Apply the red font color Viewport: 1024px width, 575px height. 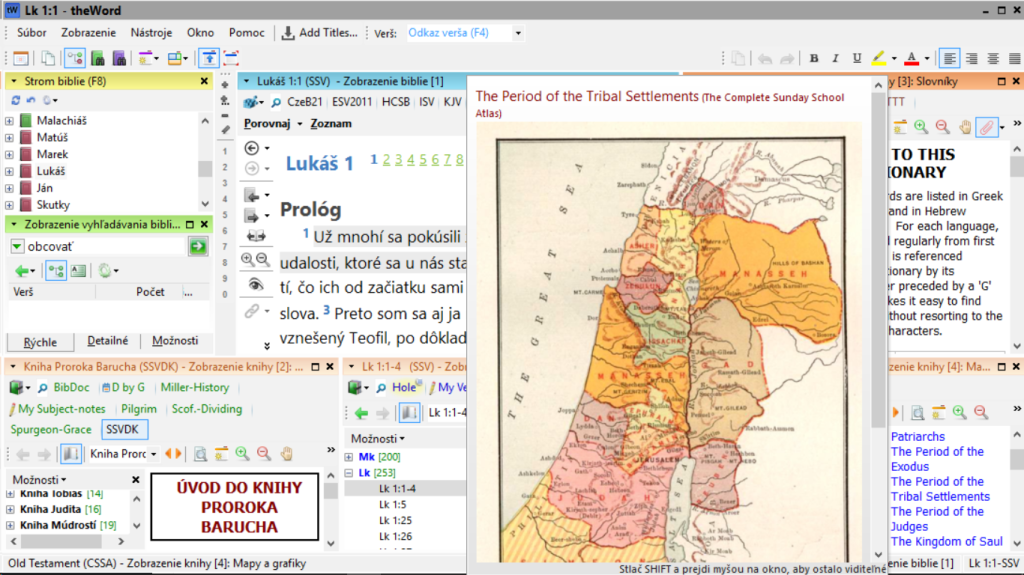(x=912, y=58)
